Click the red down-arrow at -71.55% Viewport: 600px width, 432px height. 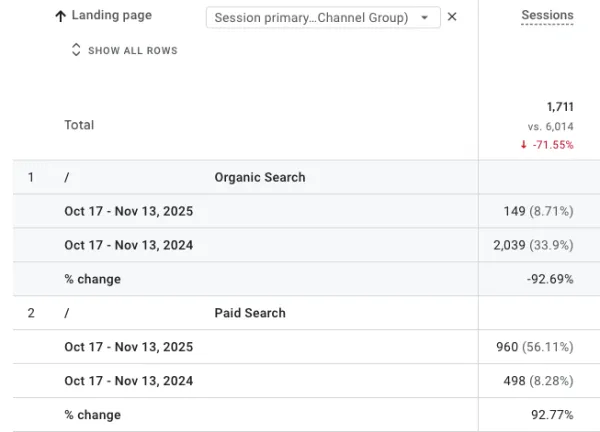[523, 145]
